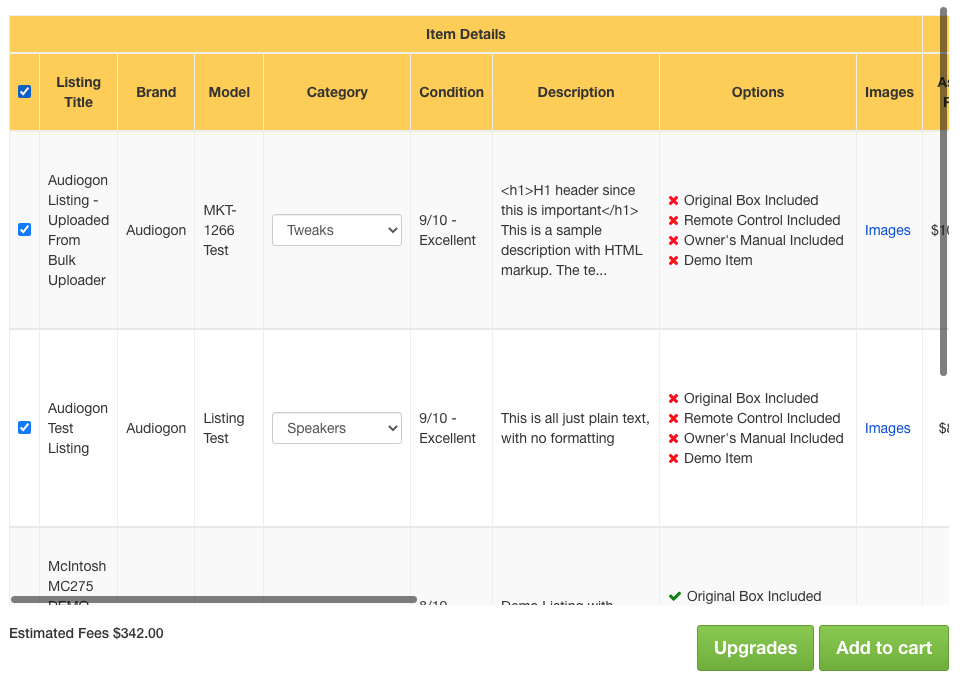Image resolution: width=965 pixels, height=683 pixels.
Task: Click the Add to cart button
Action: point(884,648)
